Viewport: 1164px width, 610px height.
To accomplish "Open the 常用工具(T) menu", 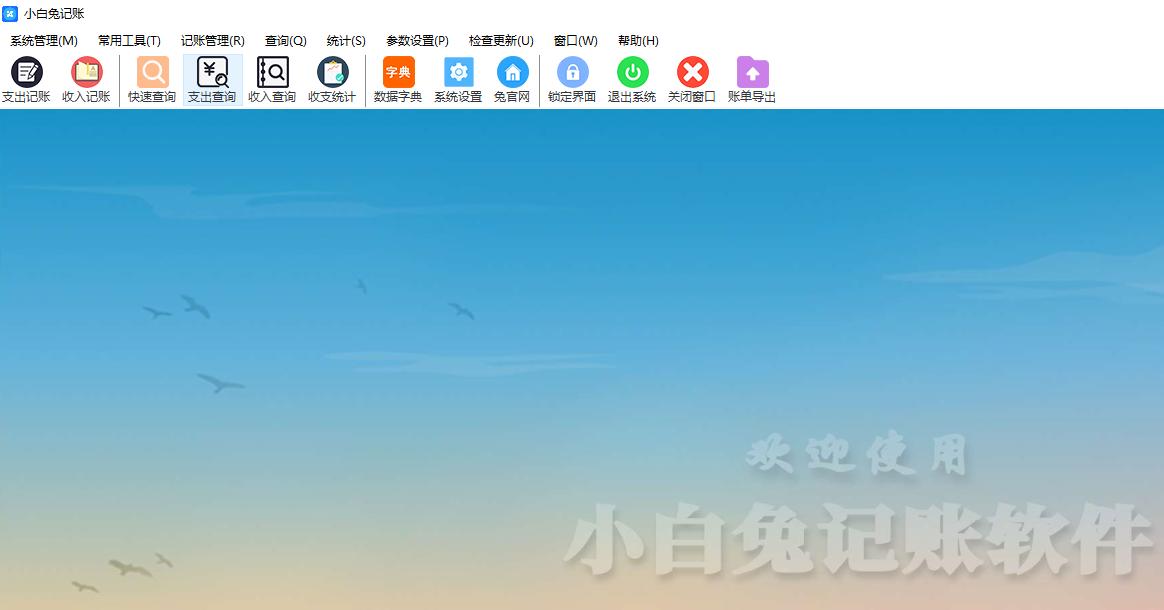I will (129, 41).
